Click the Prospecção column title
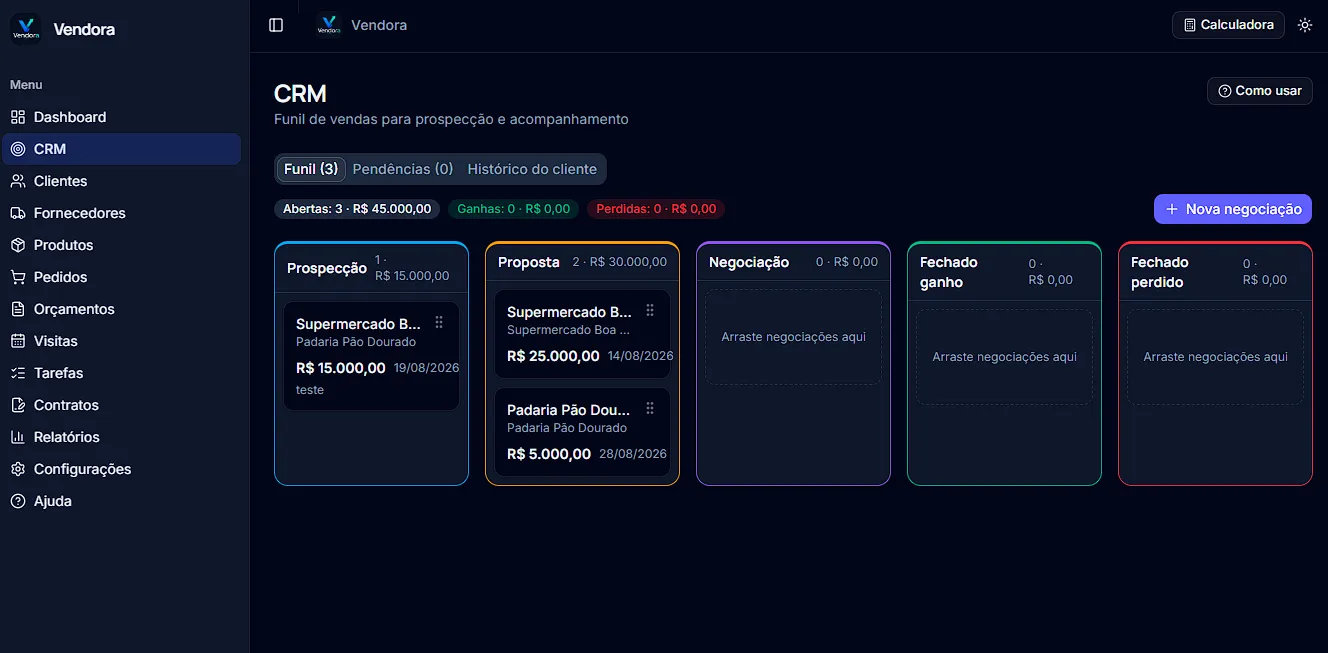The height and width of the screenshot is (653, 1328). tap(327, 268)
